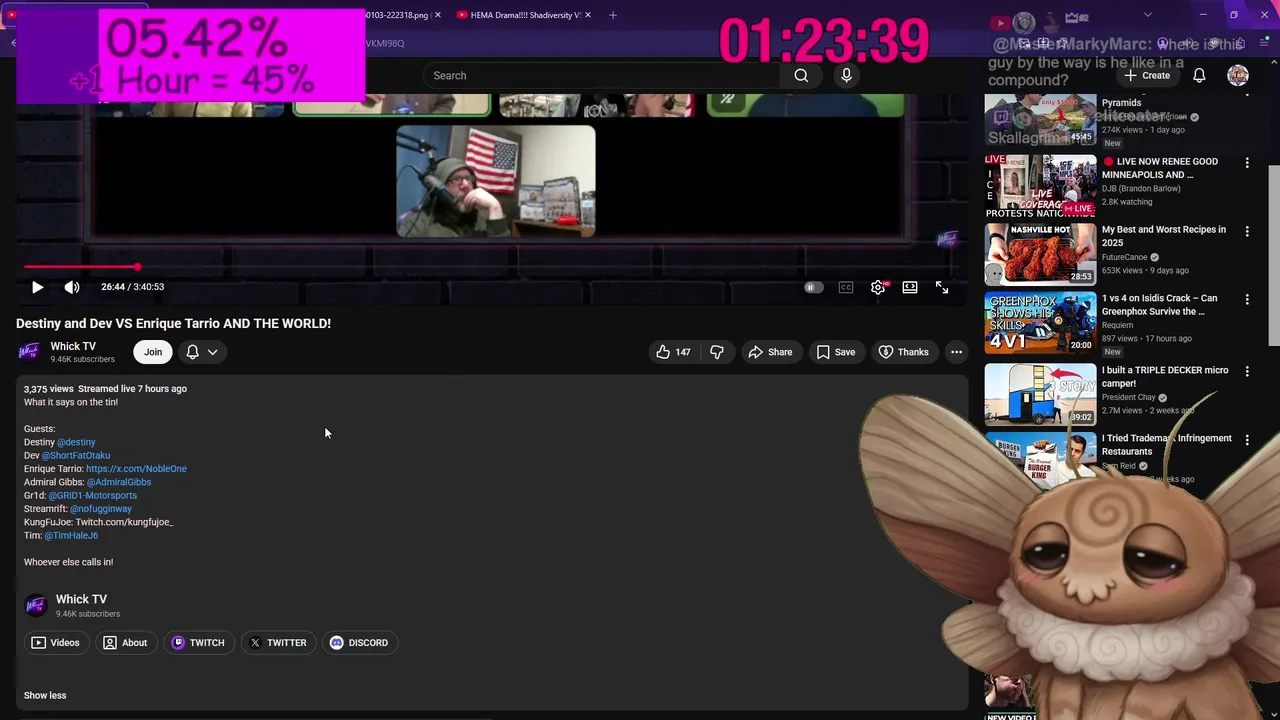The width and height of the screenshot is (1280, 720).
Task: Open My Best and Worst Recipes thumbnail
Action: (1040, 254)
